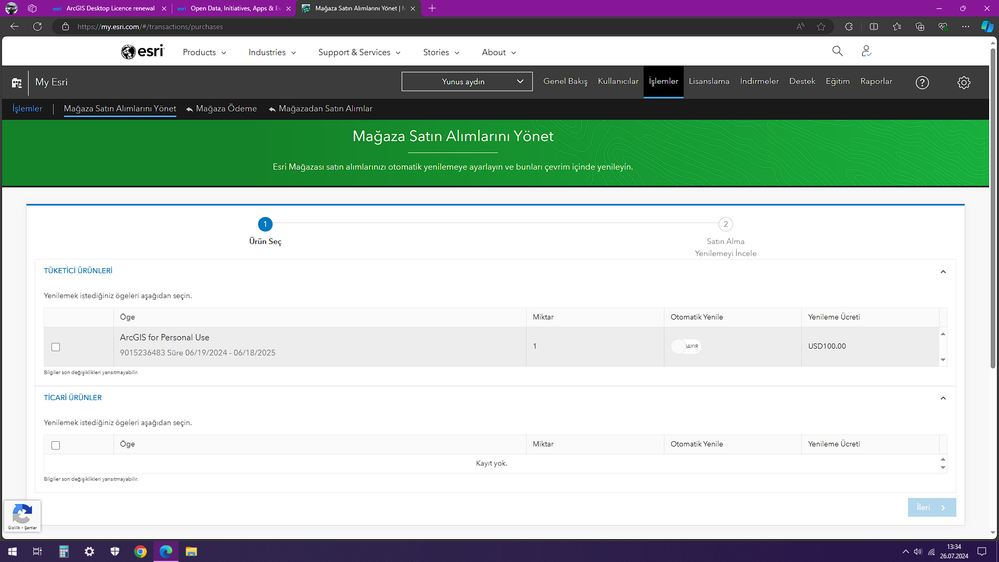
Task: Click the reCAPTCHA badge
Action: coord(22,515)
